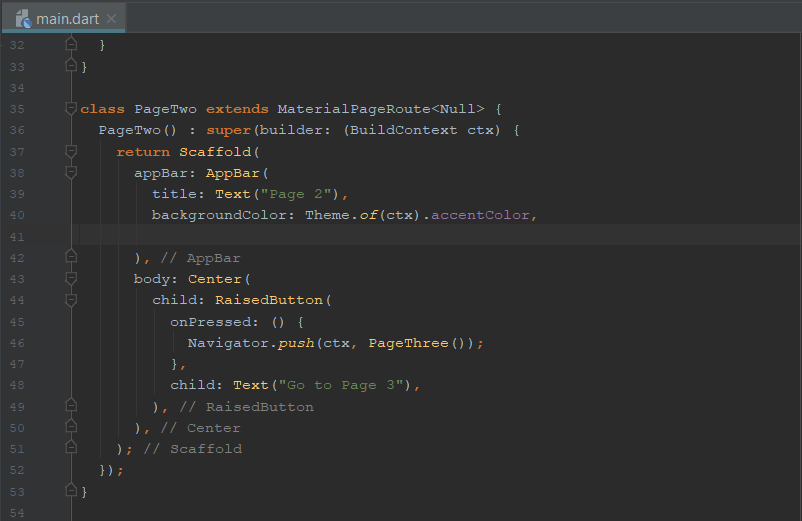Click line number 46 in the gutter
The height and width of the screenshot is (521, 802).
[17, 343]
